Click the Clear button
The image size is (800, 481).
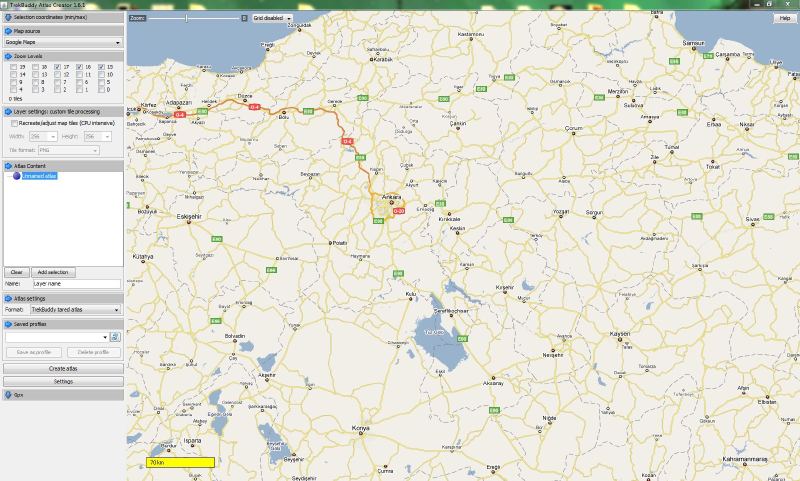[x=17, y=272]
